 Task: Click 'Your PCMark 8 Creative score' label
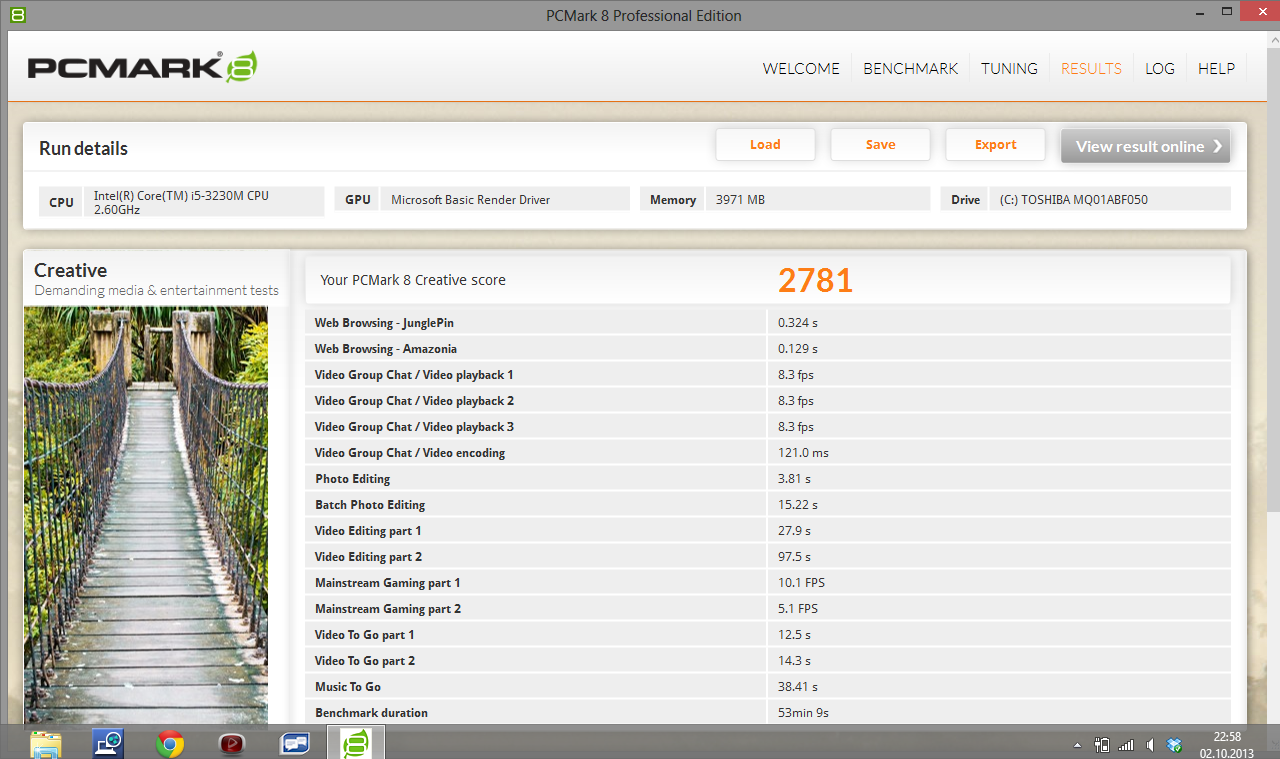tap(413, 280)
